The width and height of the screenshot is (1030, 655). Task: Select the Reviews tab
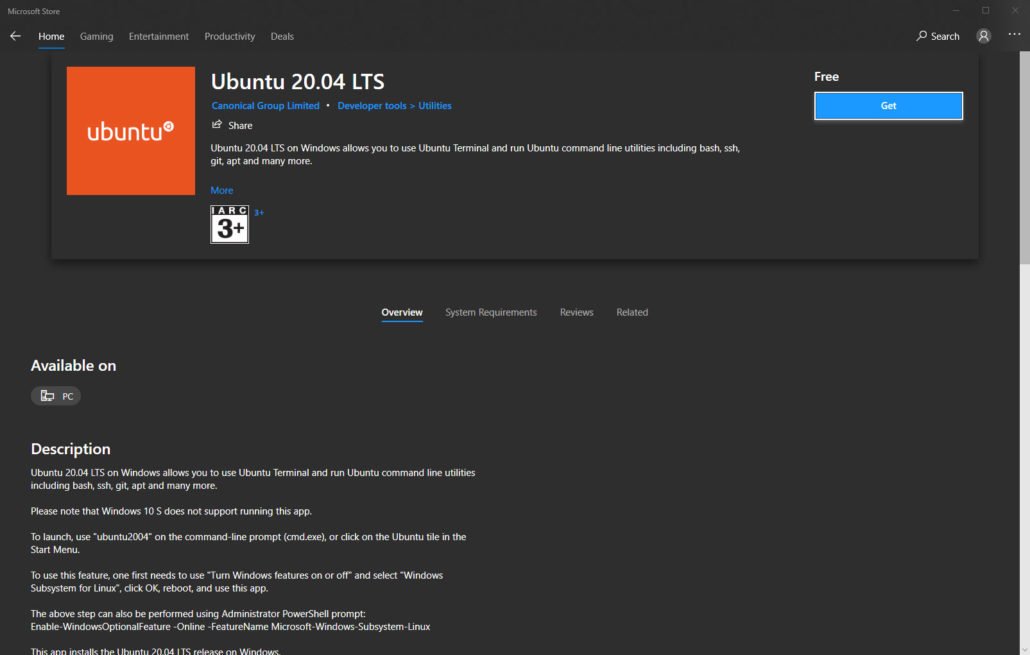(x=576, y=313)
